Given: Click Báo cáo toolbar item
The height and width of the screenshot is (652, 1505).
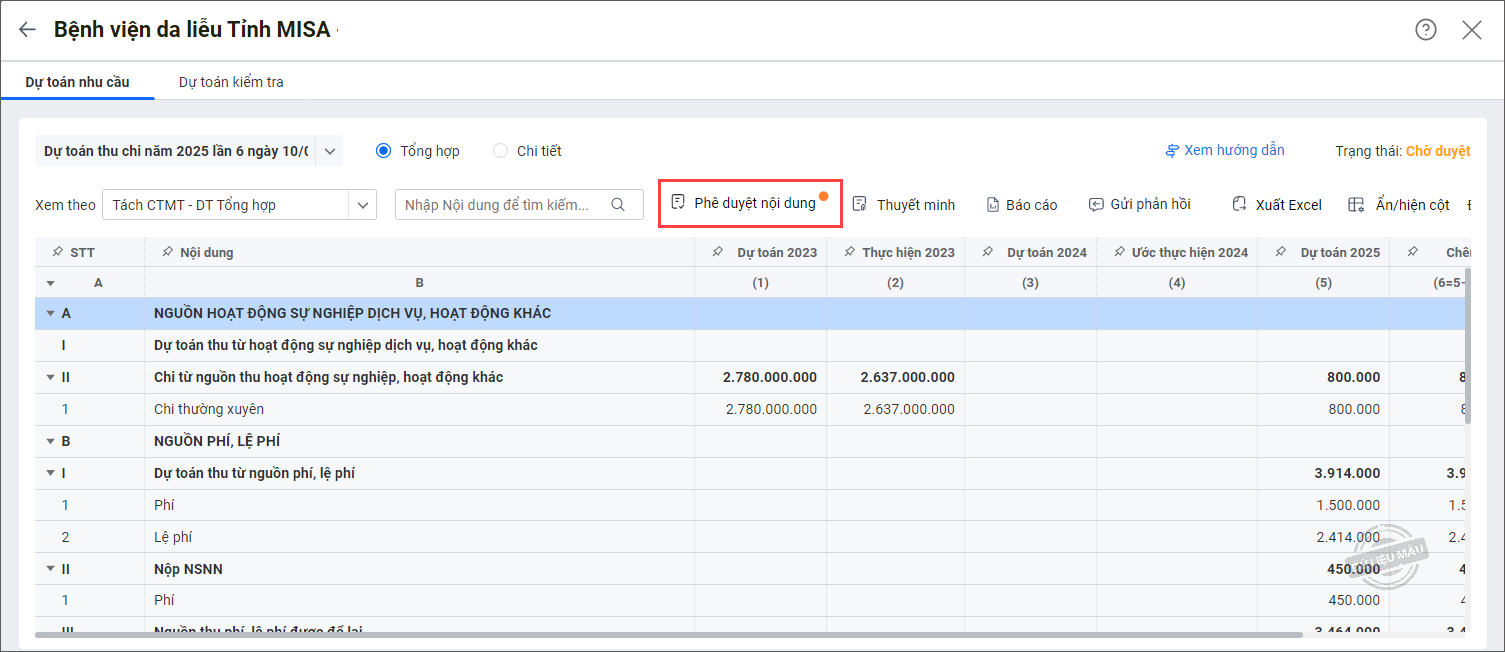Looking at the screenshot, I should coord(1021,205).
